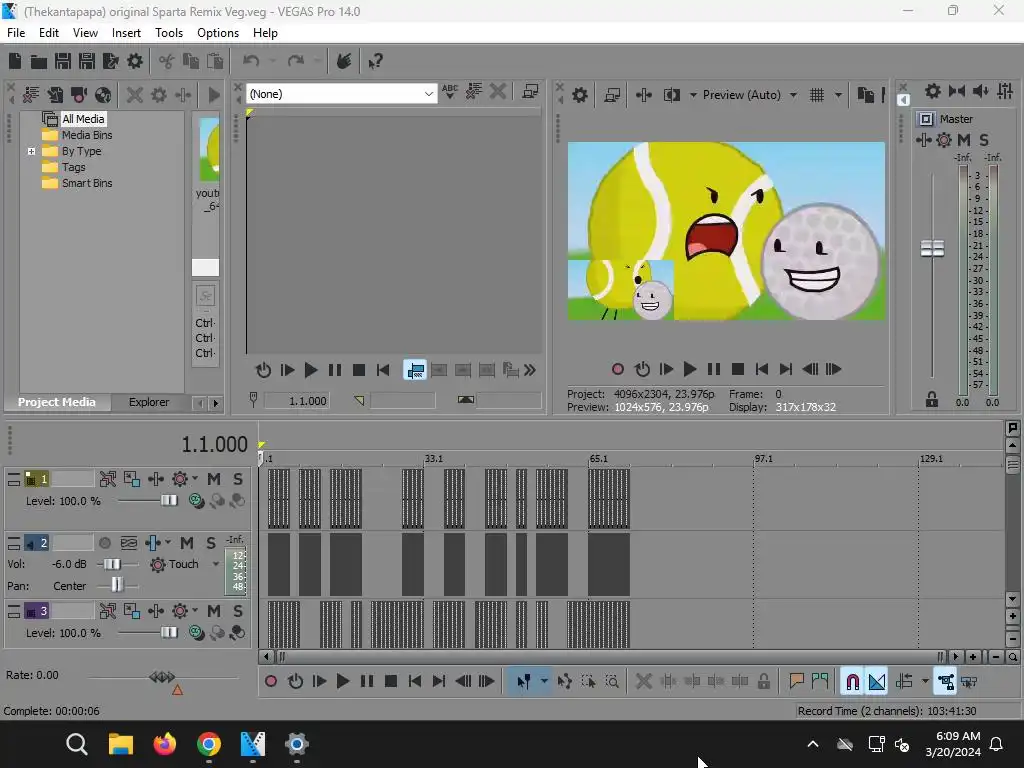Viewport: 1024px width, 768px height.
Task: Select All Media in tree
Action: [x=83, y=119]
